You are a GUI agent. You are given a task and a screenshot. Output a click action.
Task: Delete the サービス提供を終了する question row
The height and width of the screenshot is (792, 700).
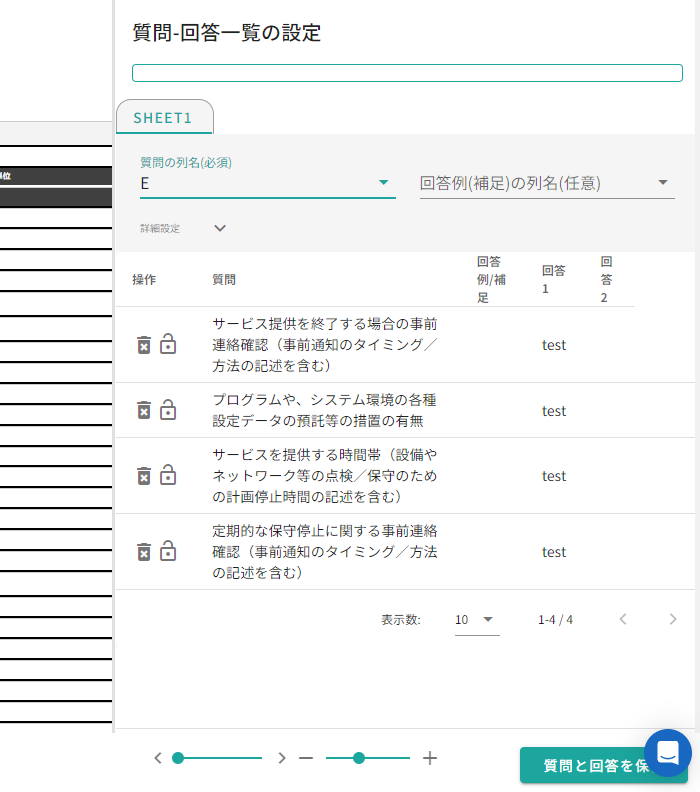click(x=144, y=345)
